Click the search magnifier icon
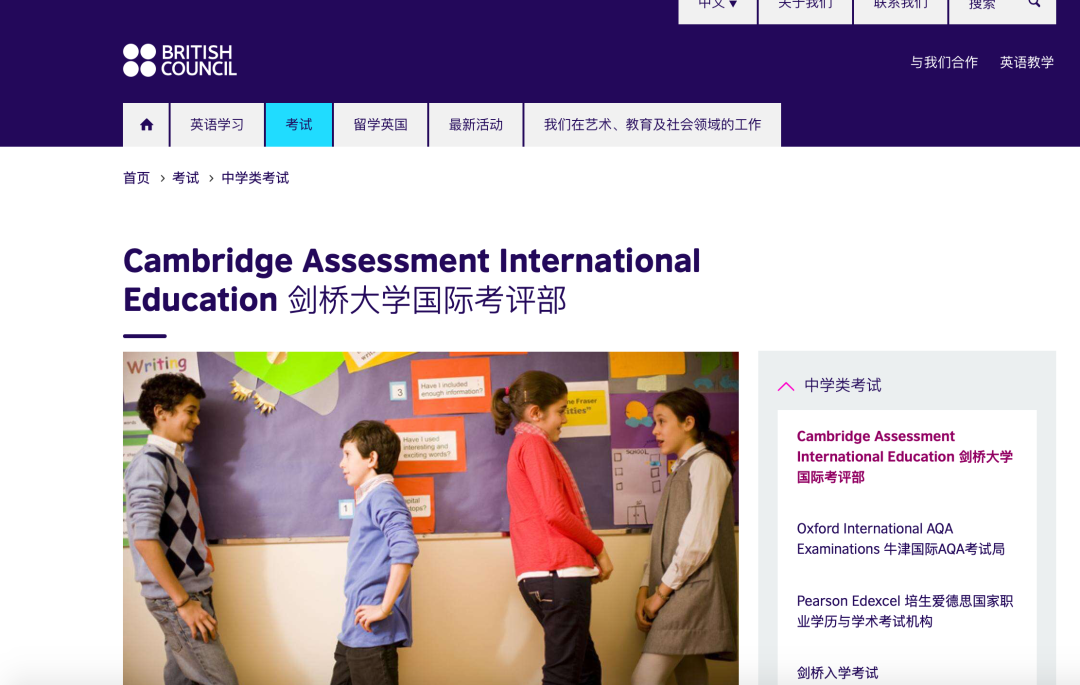Image resolution: width=1080 pixels, height=685 pixels. tap(1034, 5)
